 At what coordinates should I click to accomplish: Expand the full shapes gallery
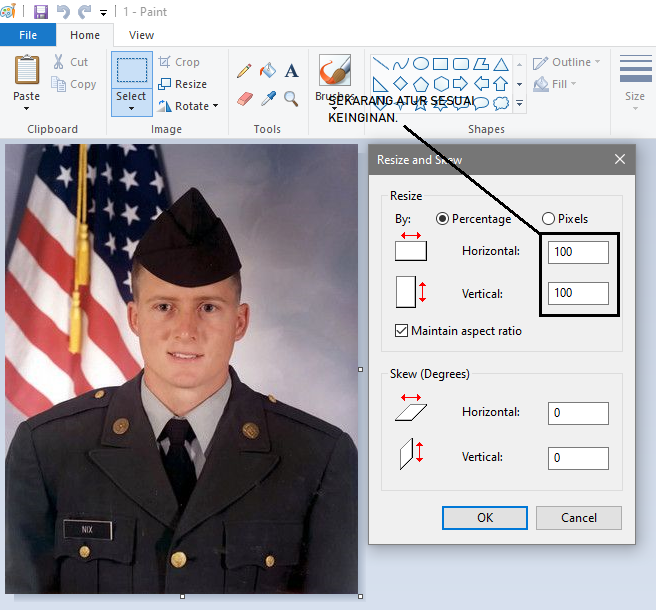(x=519, y=103)
